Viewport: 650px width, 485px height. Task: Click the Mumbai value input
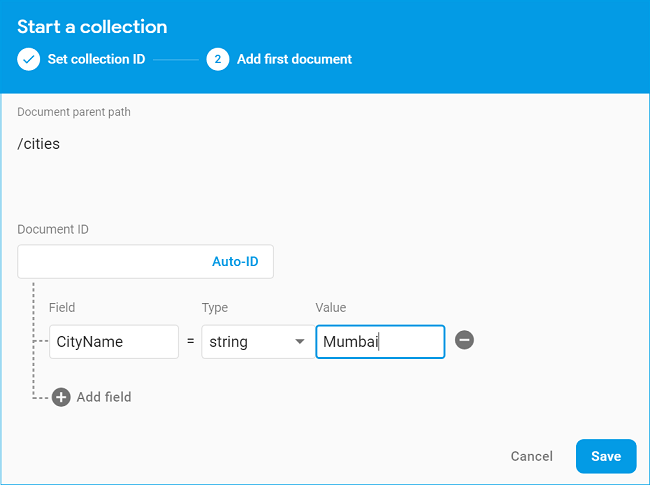click(x=380, y=342)
